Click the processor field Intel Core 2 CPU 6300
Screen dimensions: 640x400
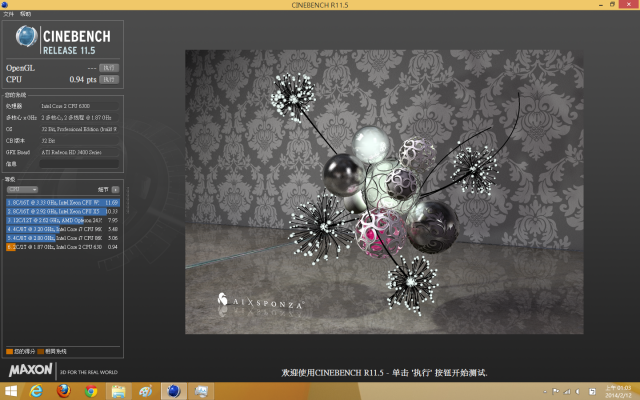[x=79, y=106]
